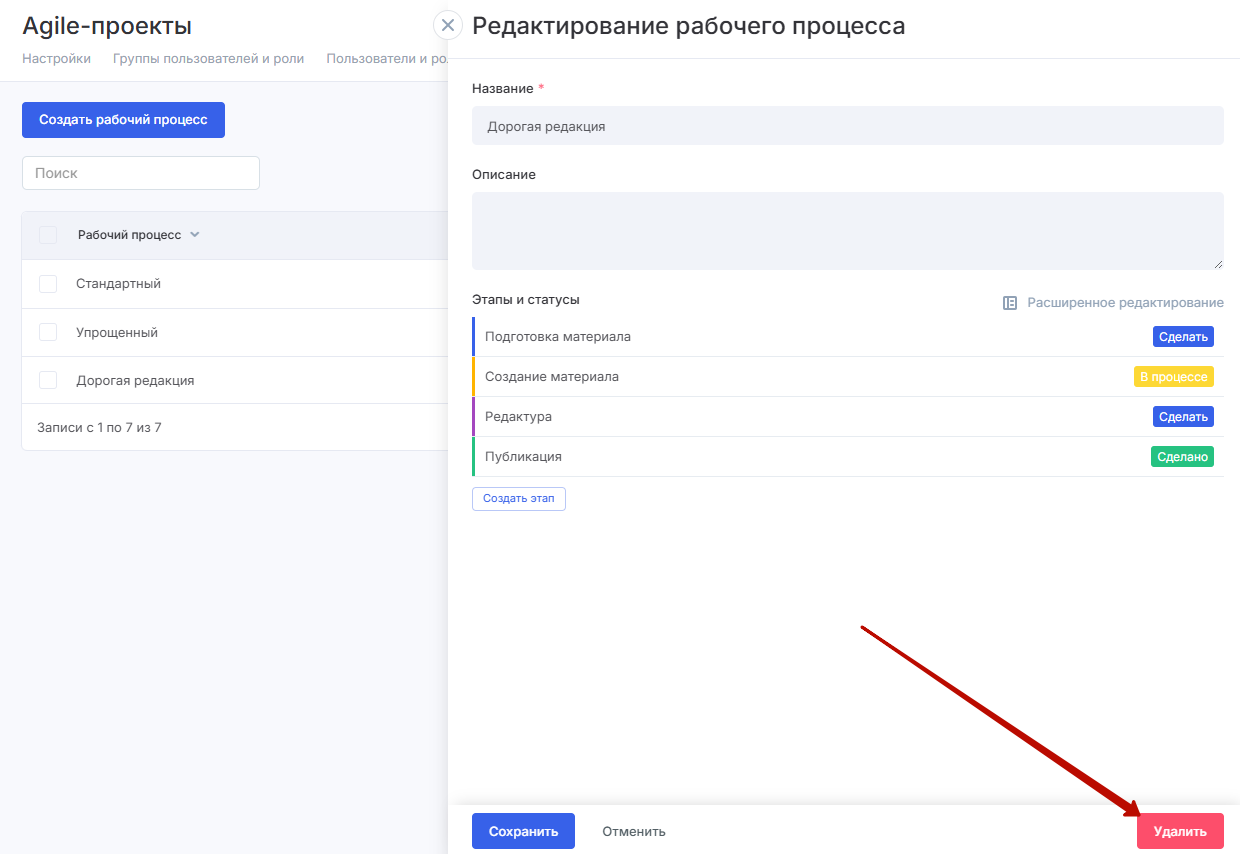Delete workflow with Удалить button
The height and width of the screenshot is (854, 1240).
tap(1180, 831)
